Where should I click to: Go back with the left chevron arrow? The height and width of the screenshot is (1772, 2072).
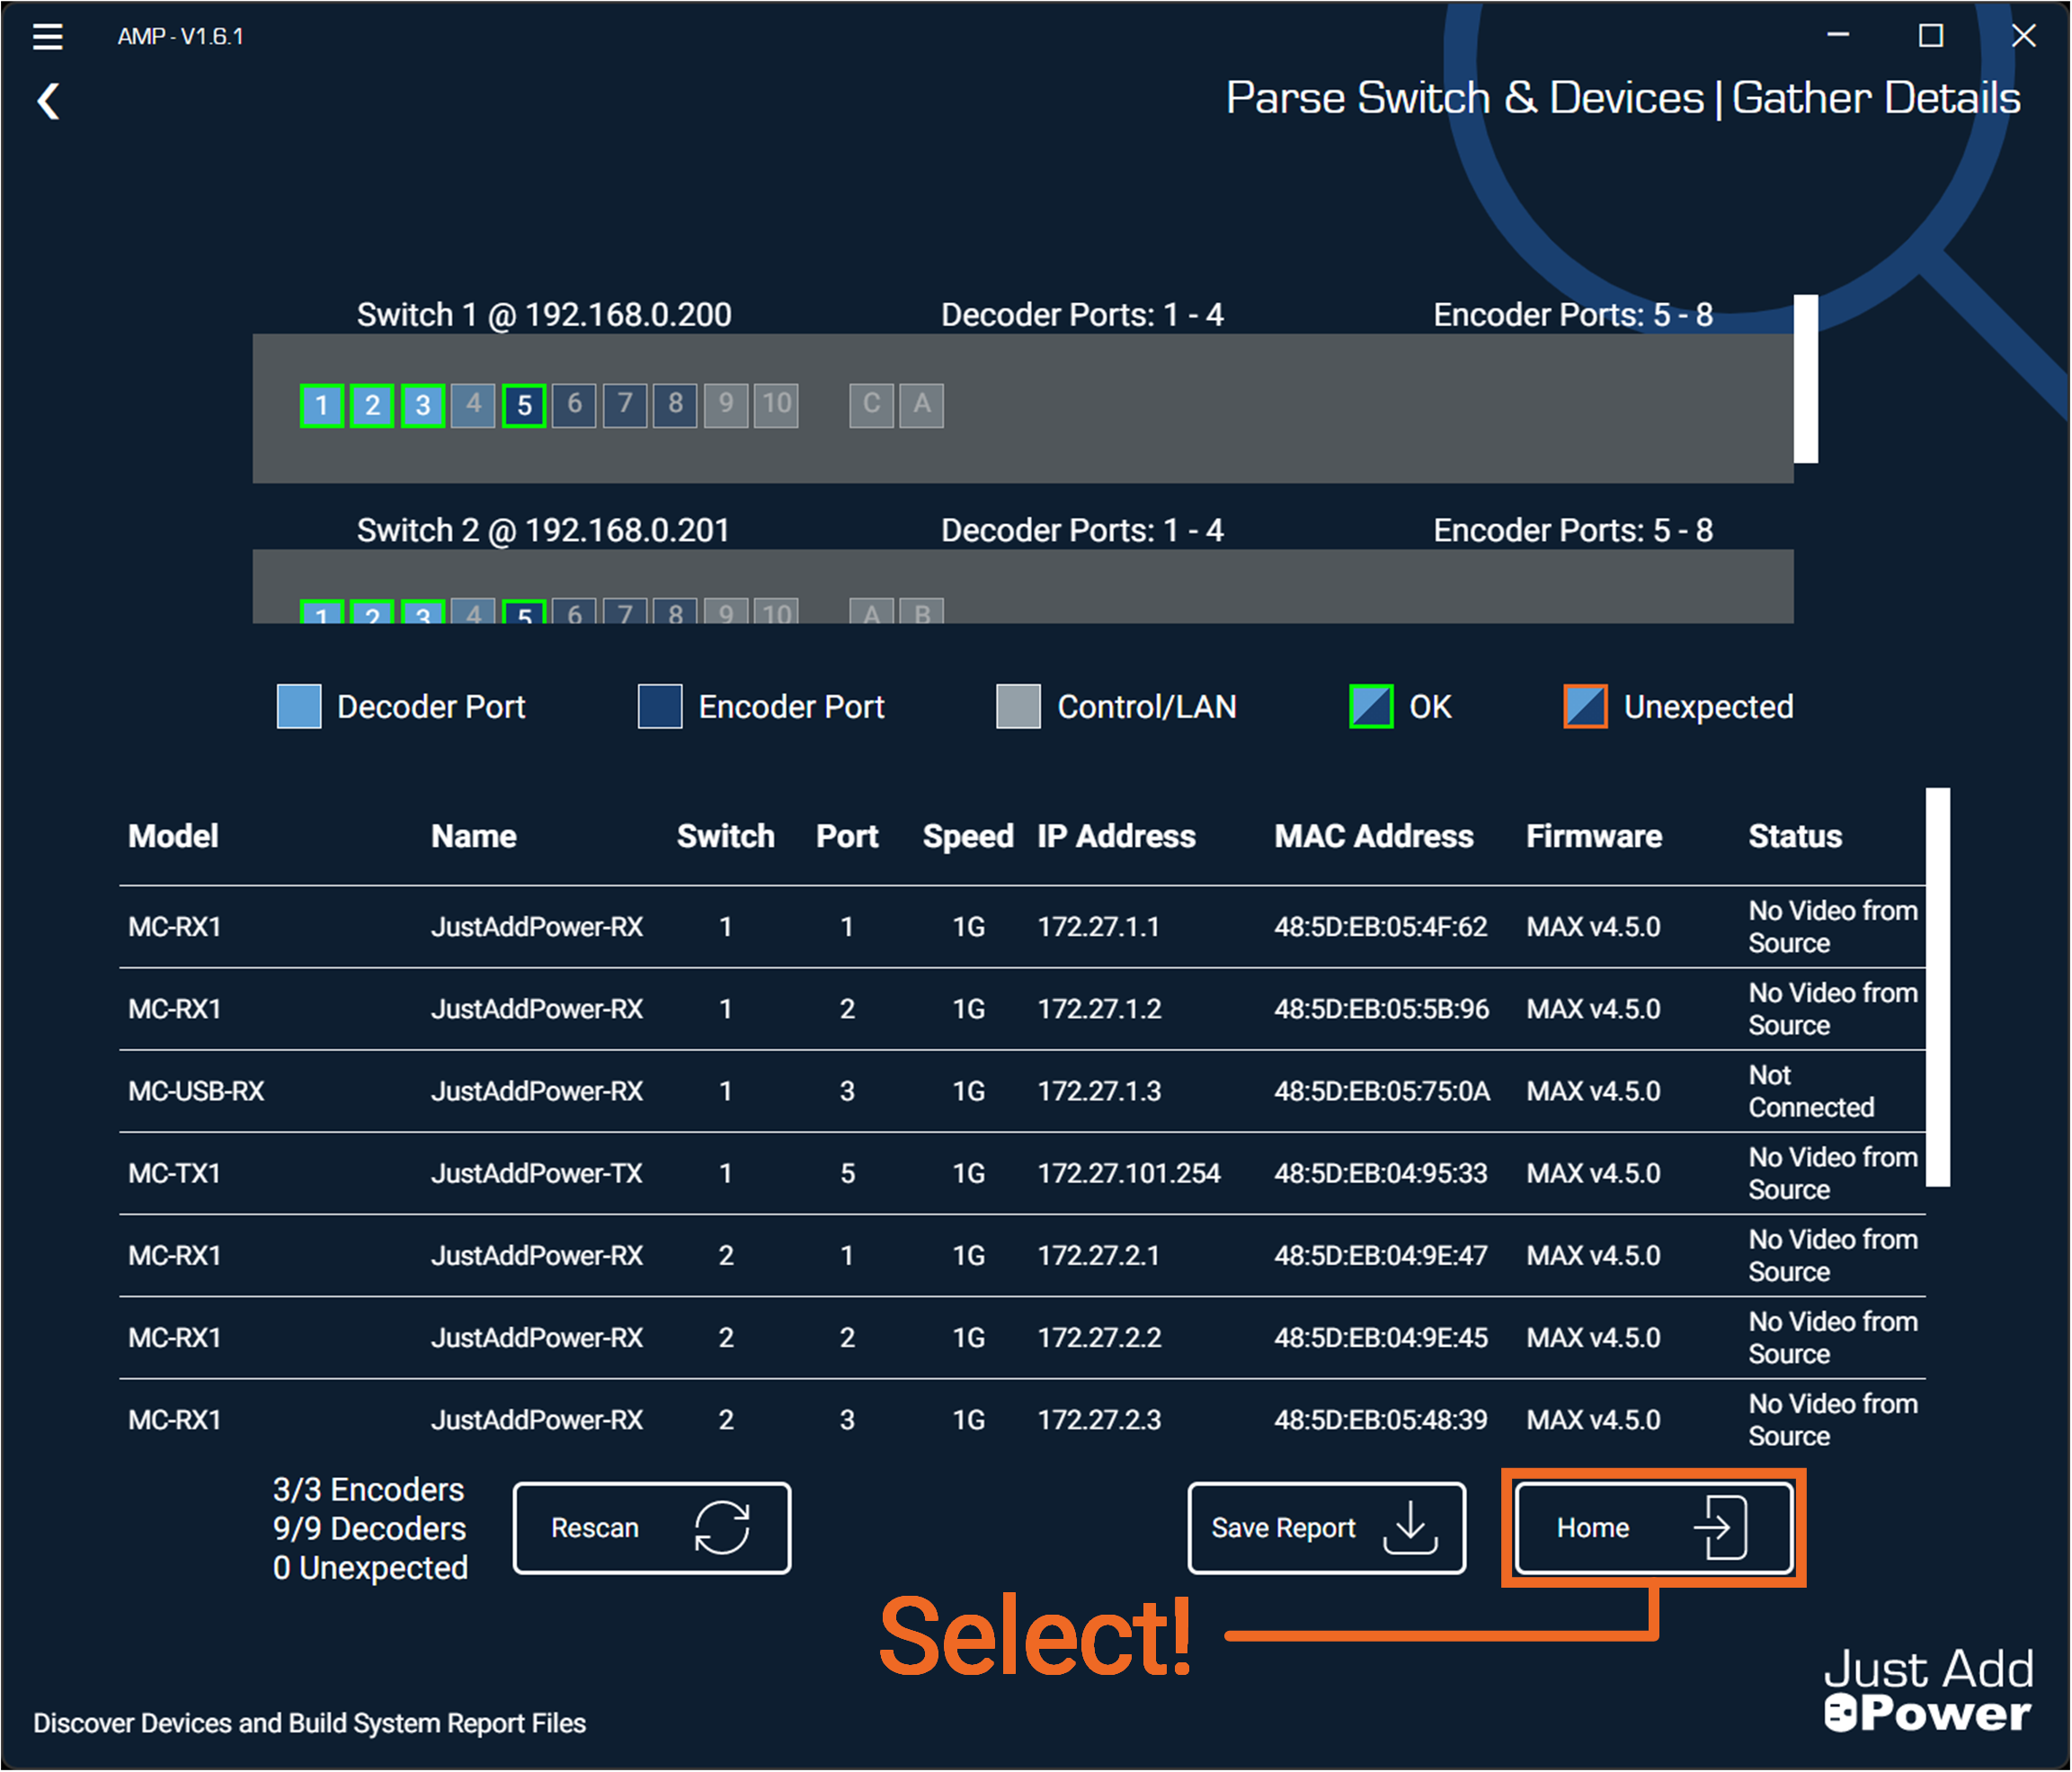49,101
